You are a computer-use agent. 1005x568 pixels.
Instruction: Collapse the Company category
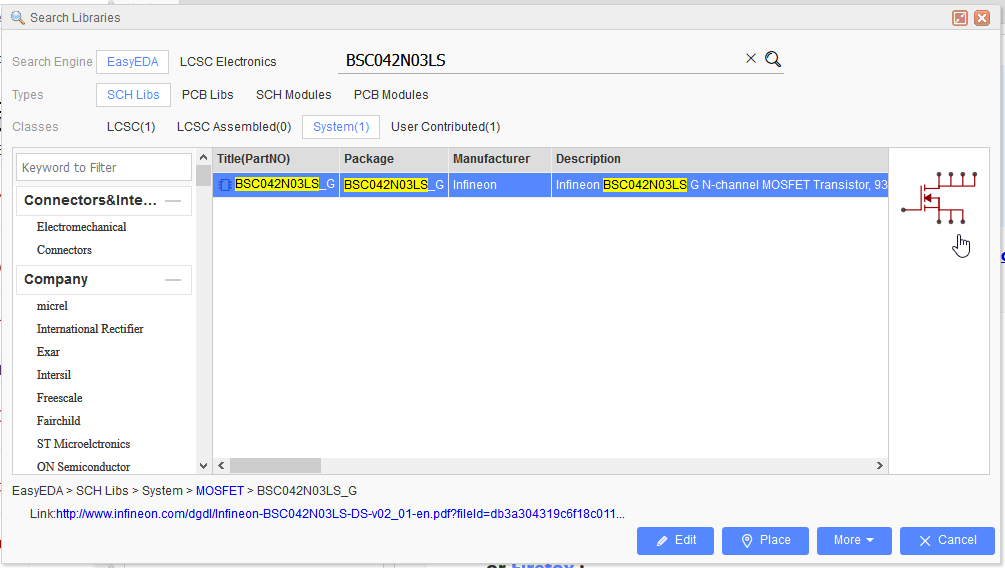173,280
